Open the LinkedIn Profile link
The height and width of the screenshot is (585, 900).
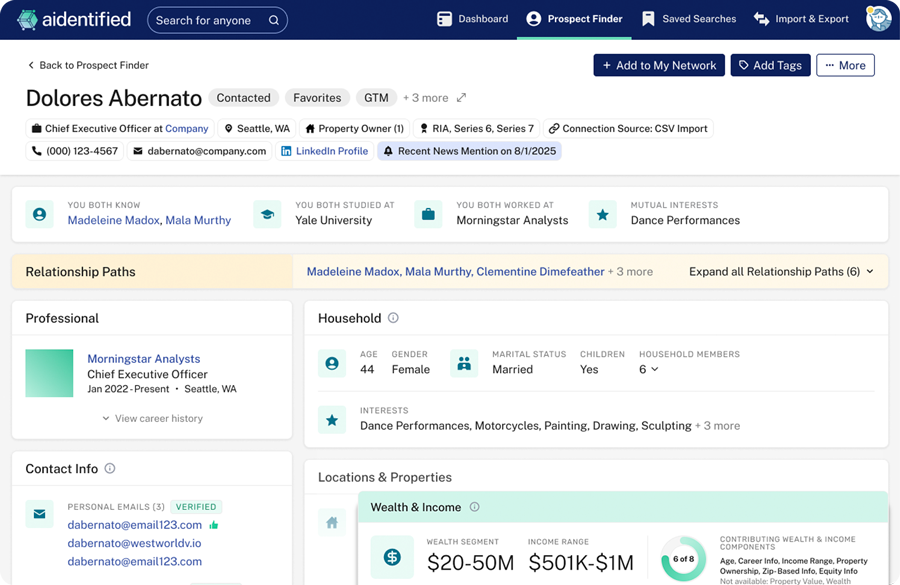pyautogui.click(x=325, y=151)
